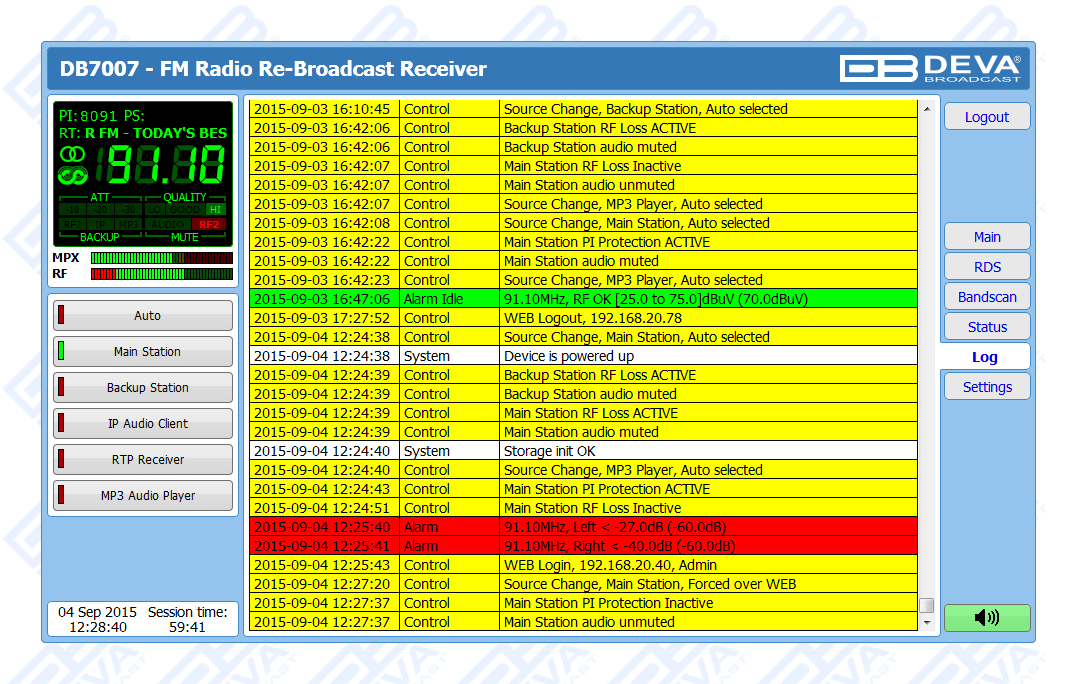Click the DEVA Broadcast logo

pos(930,68)
